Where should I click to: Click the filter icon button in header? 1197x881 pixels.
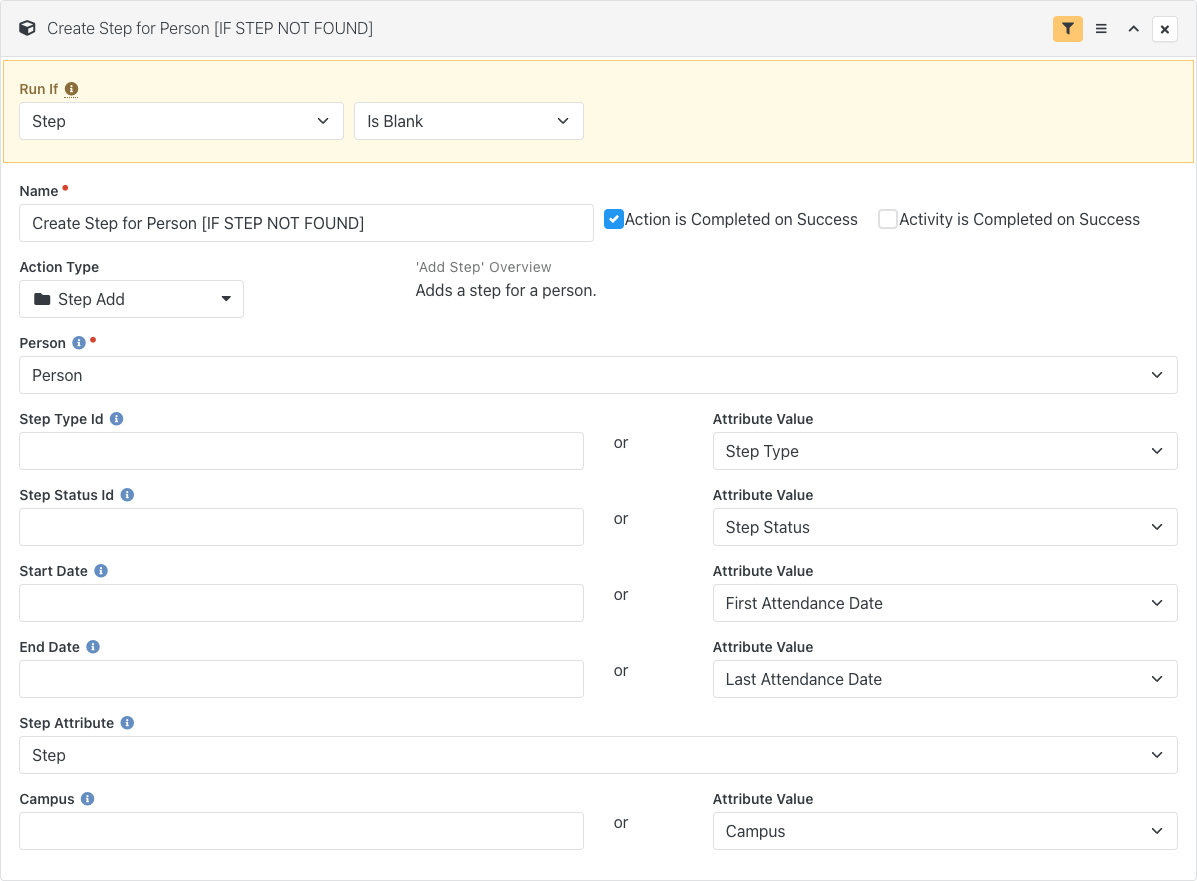[1067, 29]
